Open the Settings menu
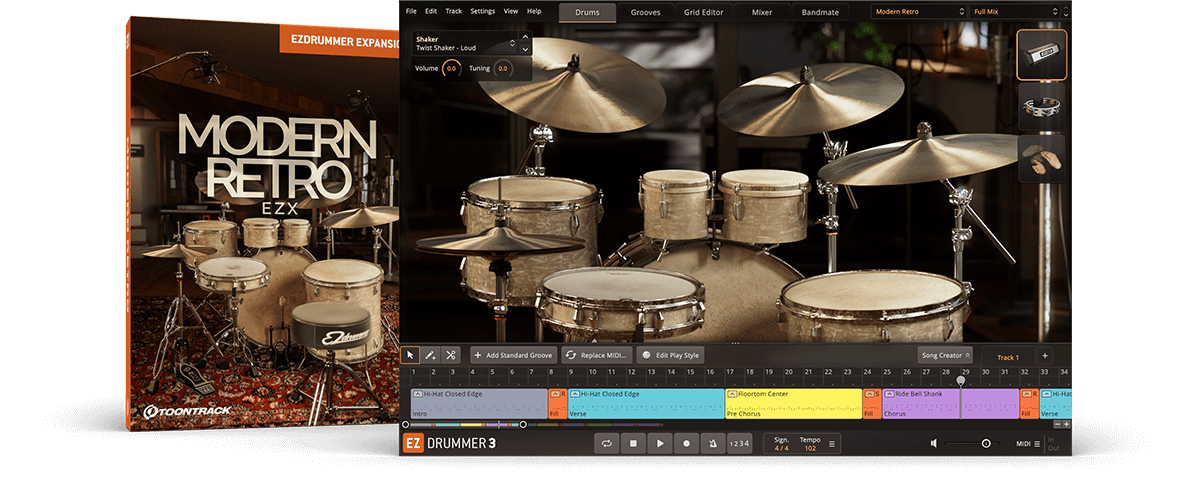1200x488 pixels. 482,11
